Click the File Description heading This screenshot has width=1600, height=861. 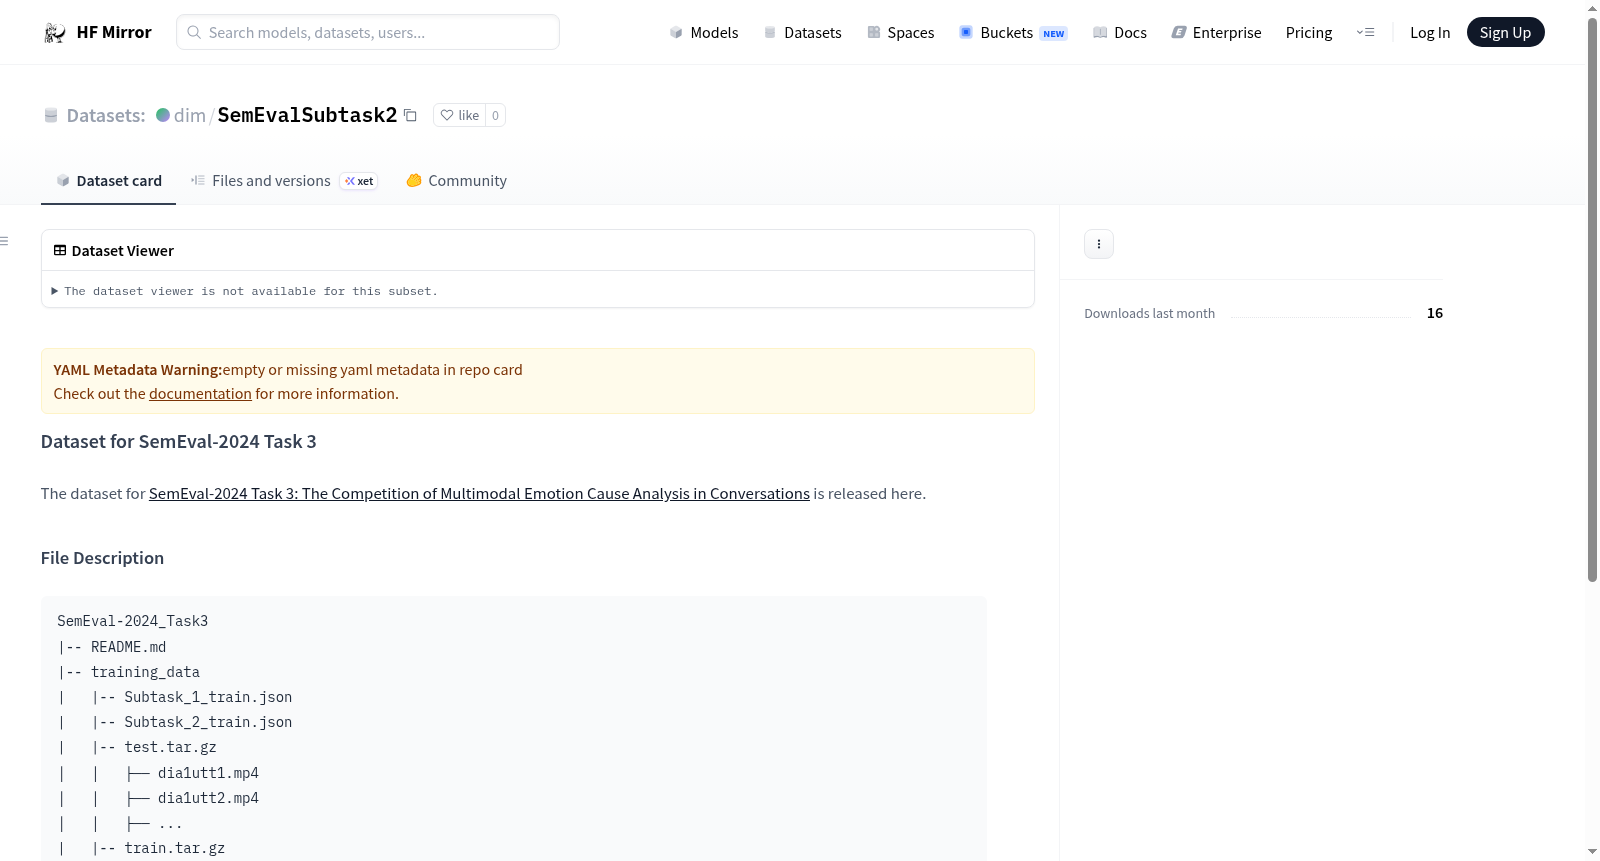tap(102, 558)
